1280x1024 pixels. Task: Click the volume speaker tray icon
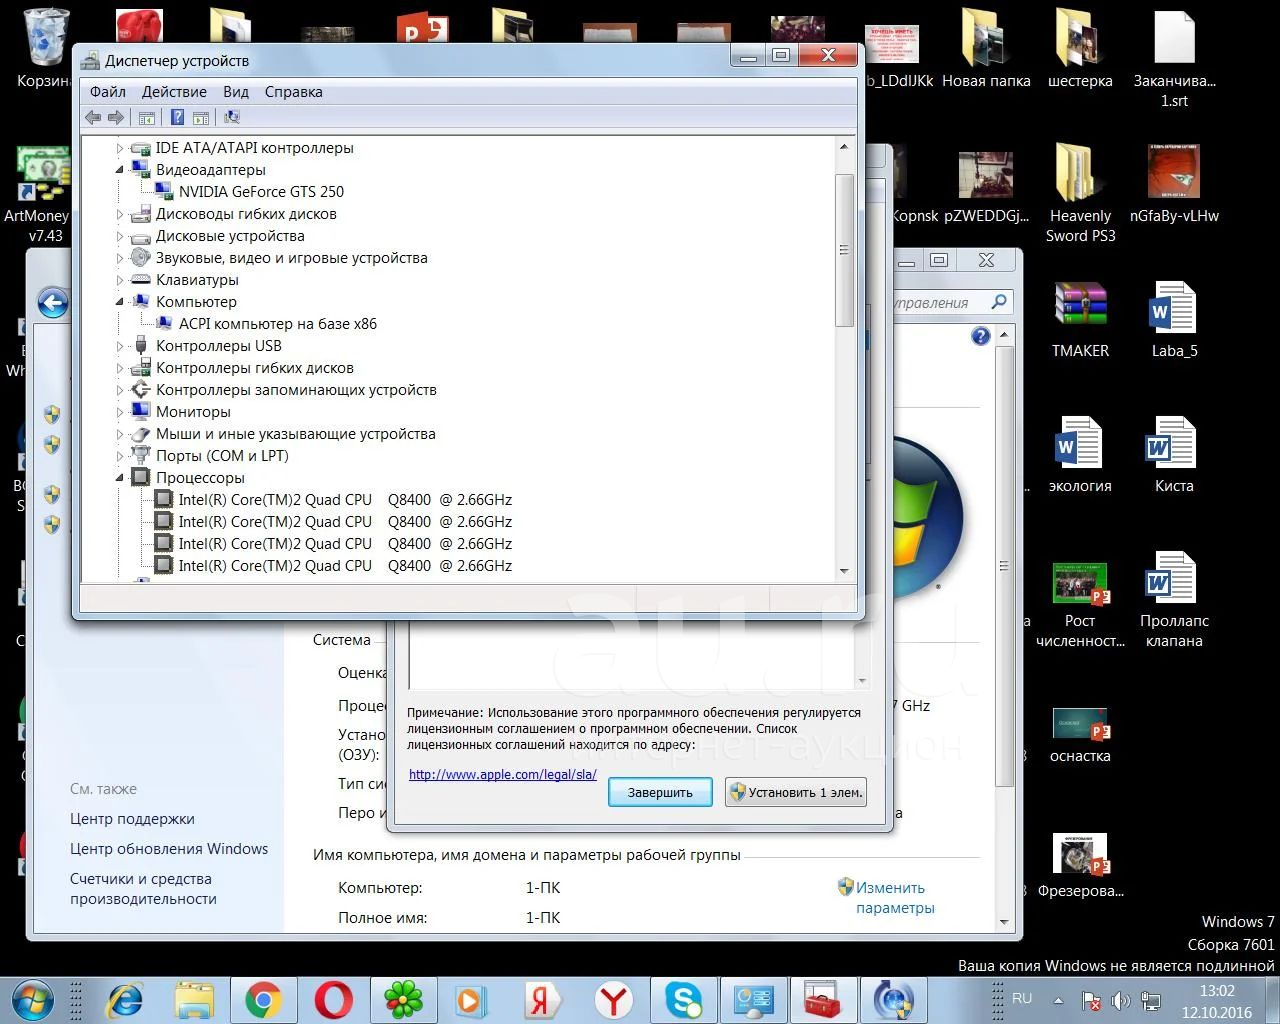(1121, 1000)
